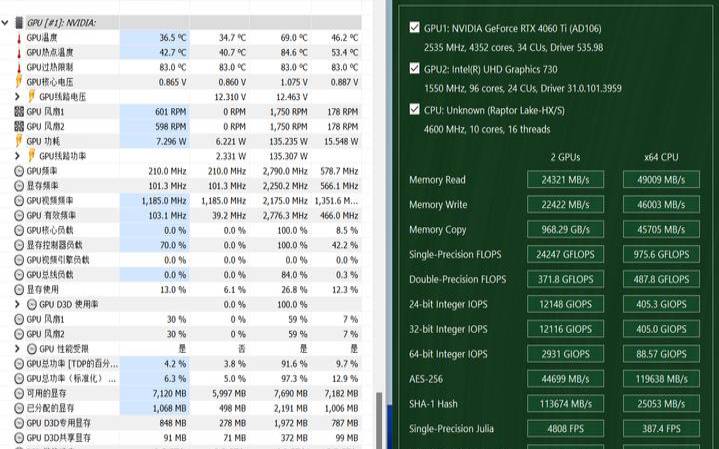Viewport: 719px width, 449px height.
Task: Click the round icon beside 可用的显存
Action: coord(19,394)
